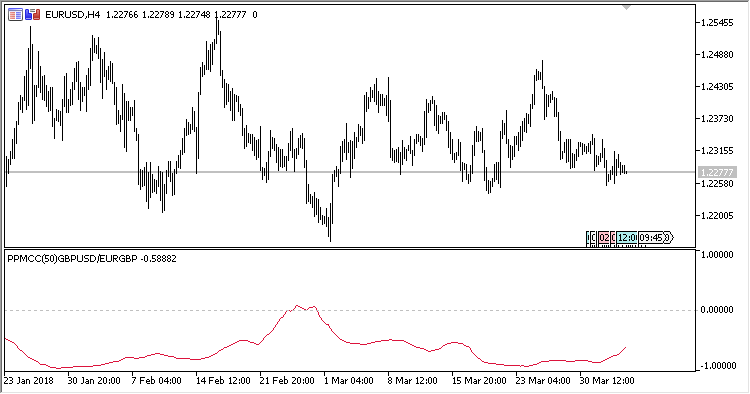This screenshot has height=394, width=750.
Task: Click the -1.00000 indicator scale value
Action: pyautogui.click(x=717, y=366)
